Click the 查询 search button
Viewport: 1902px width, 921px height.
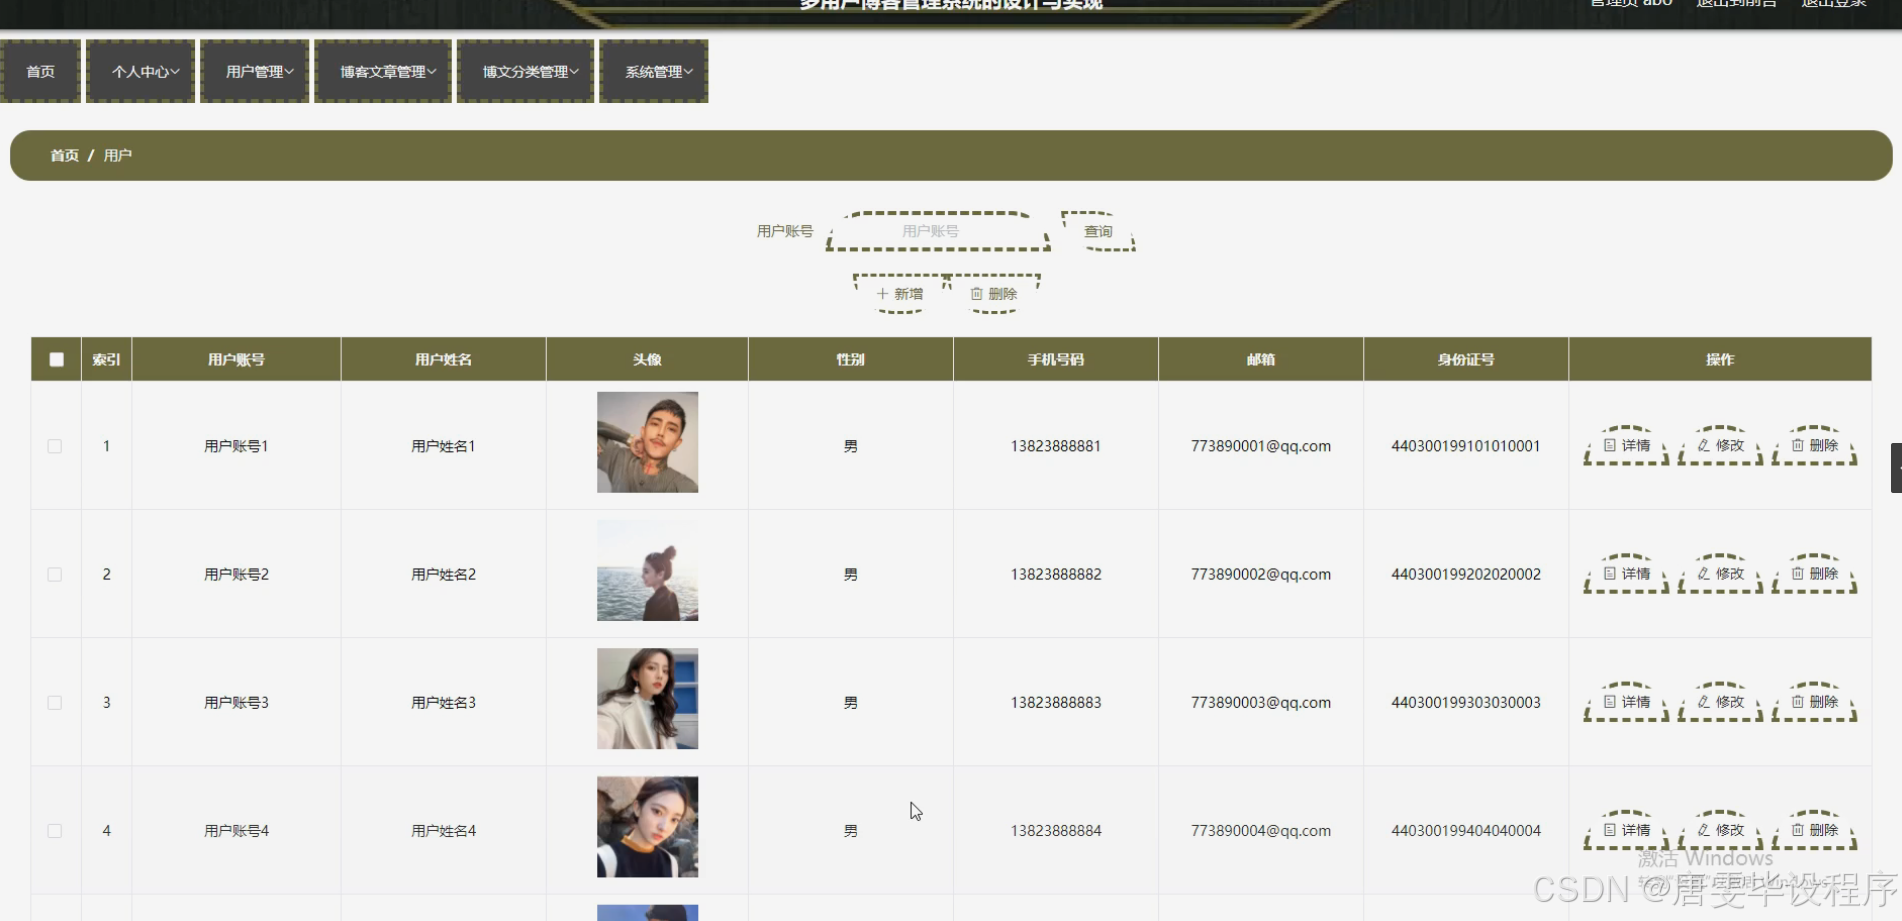pyautogui.click(x=1098, y=231)
